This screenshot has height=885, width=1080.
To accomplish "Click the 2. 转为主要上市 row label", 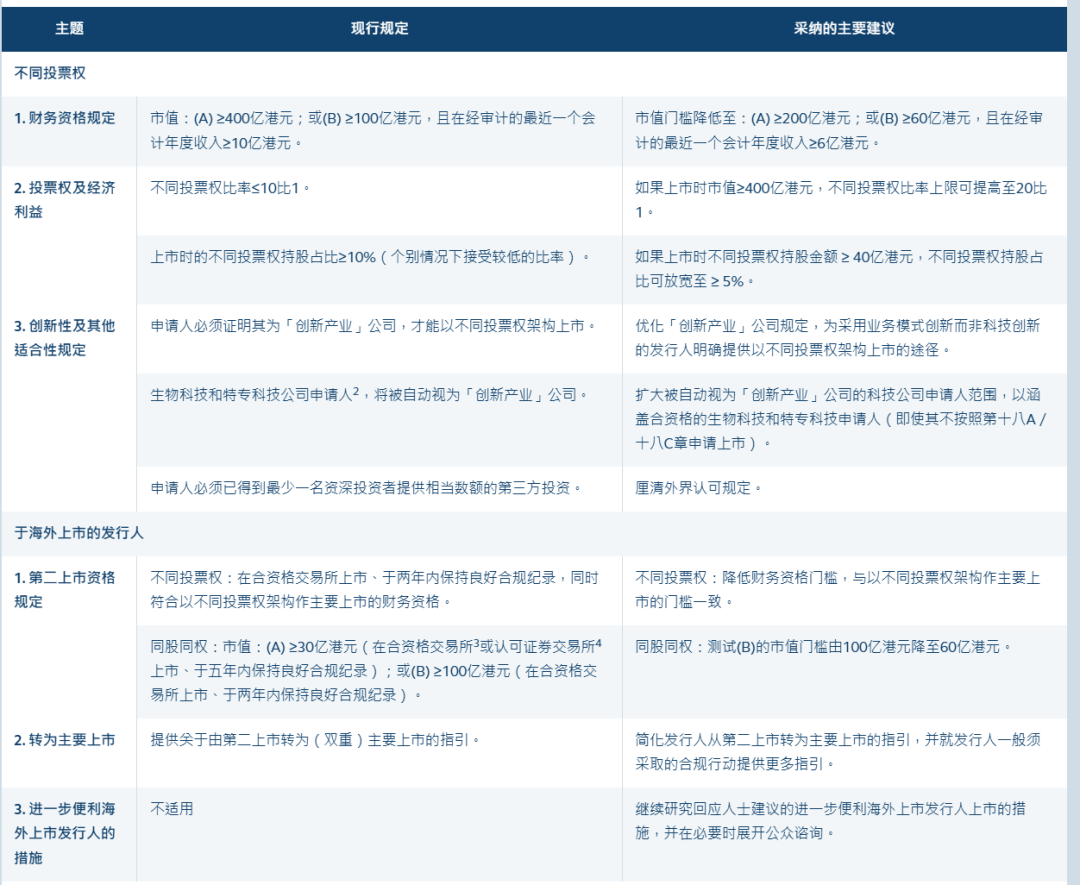I will tap(65, 740).
